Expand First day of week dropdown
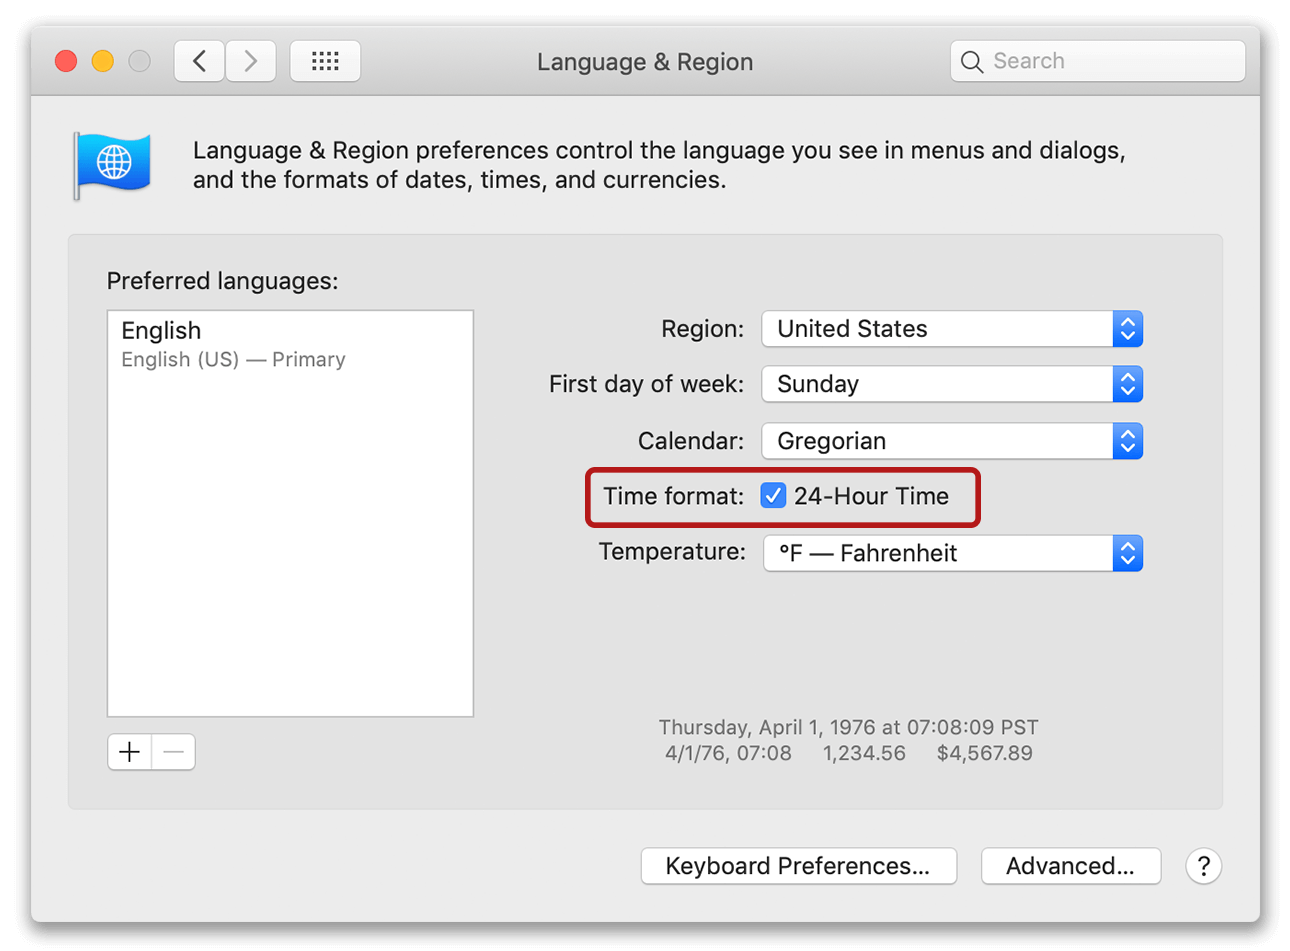The image size is (1290, 951). point(951,384)
